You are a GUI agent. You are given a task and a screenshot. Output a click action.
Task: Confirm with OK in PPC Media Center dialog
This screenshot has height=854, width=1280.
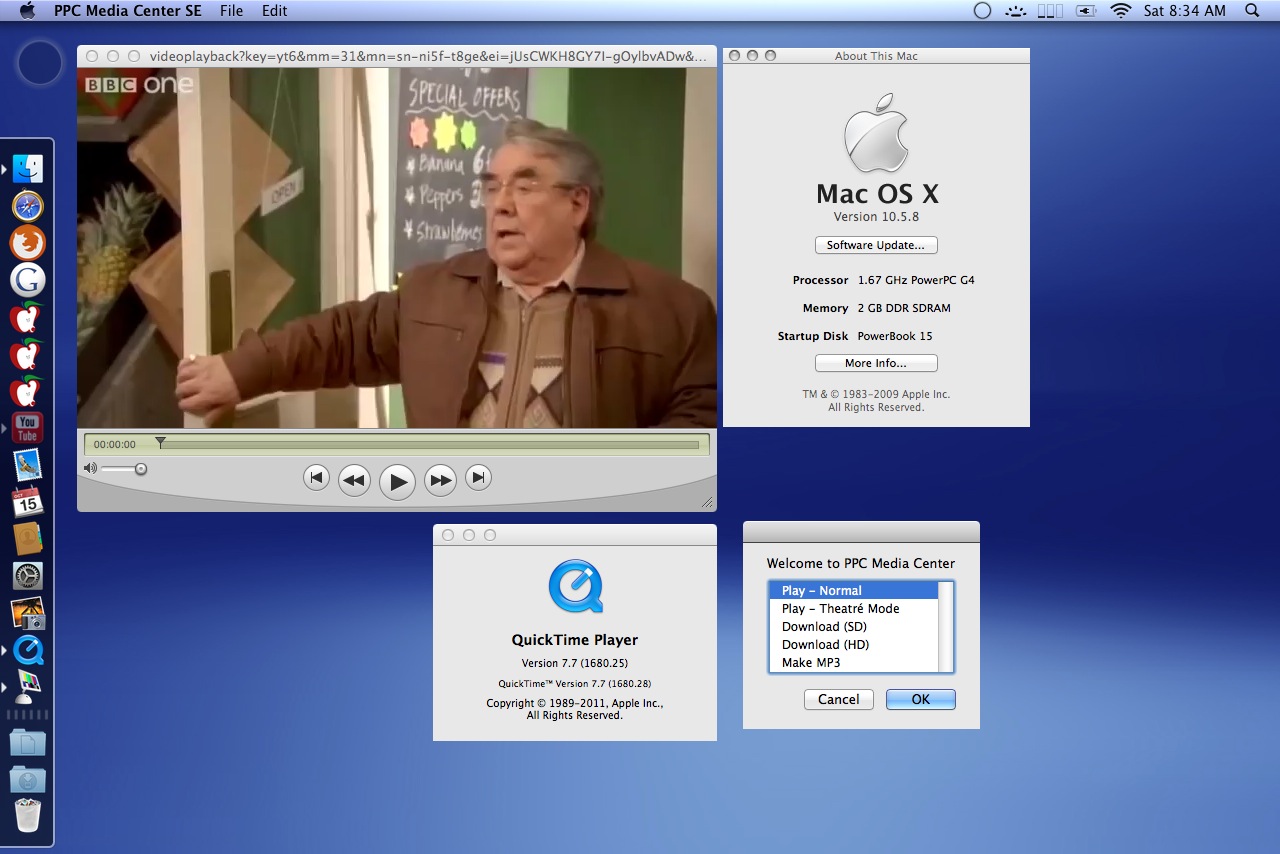[x=921, y=700]
